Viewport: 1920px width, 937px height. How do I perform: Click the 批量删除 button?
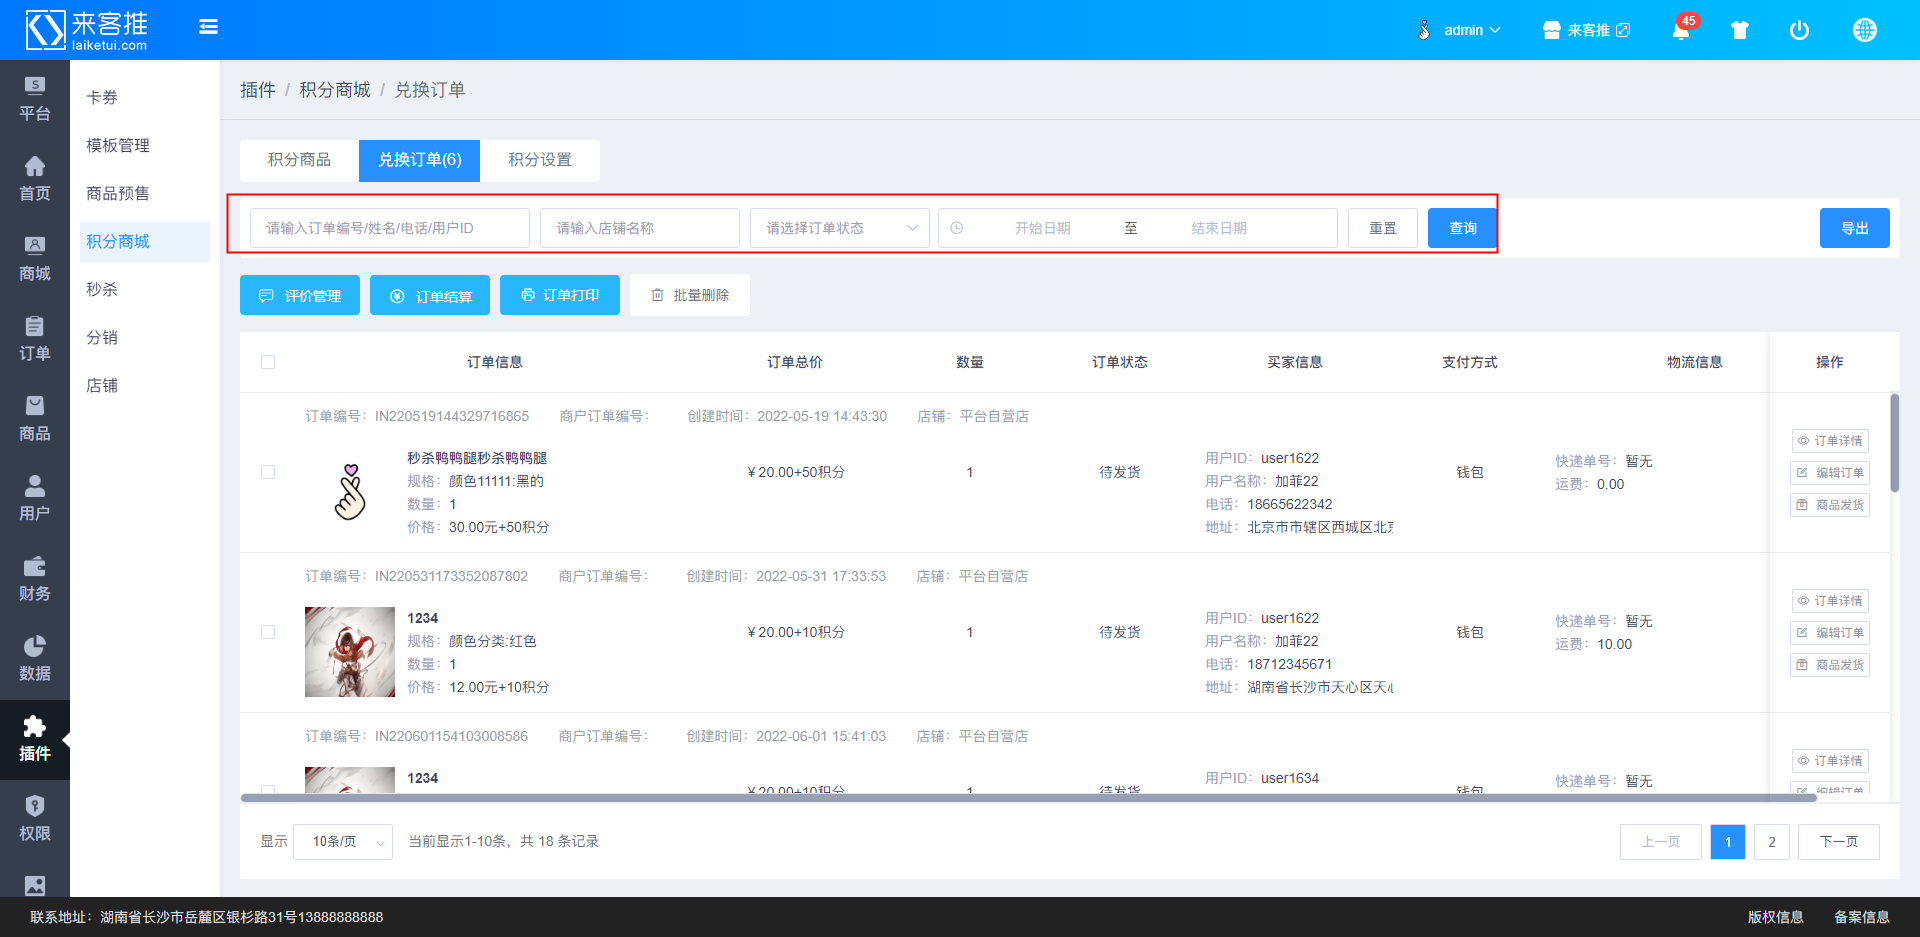click(690, 295)
